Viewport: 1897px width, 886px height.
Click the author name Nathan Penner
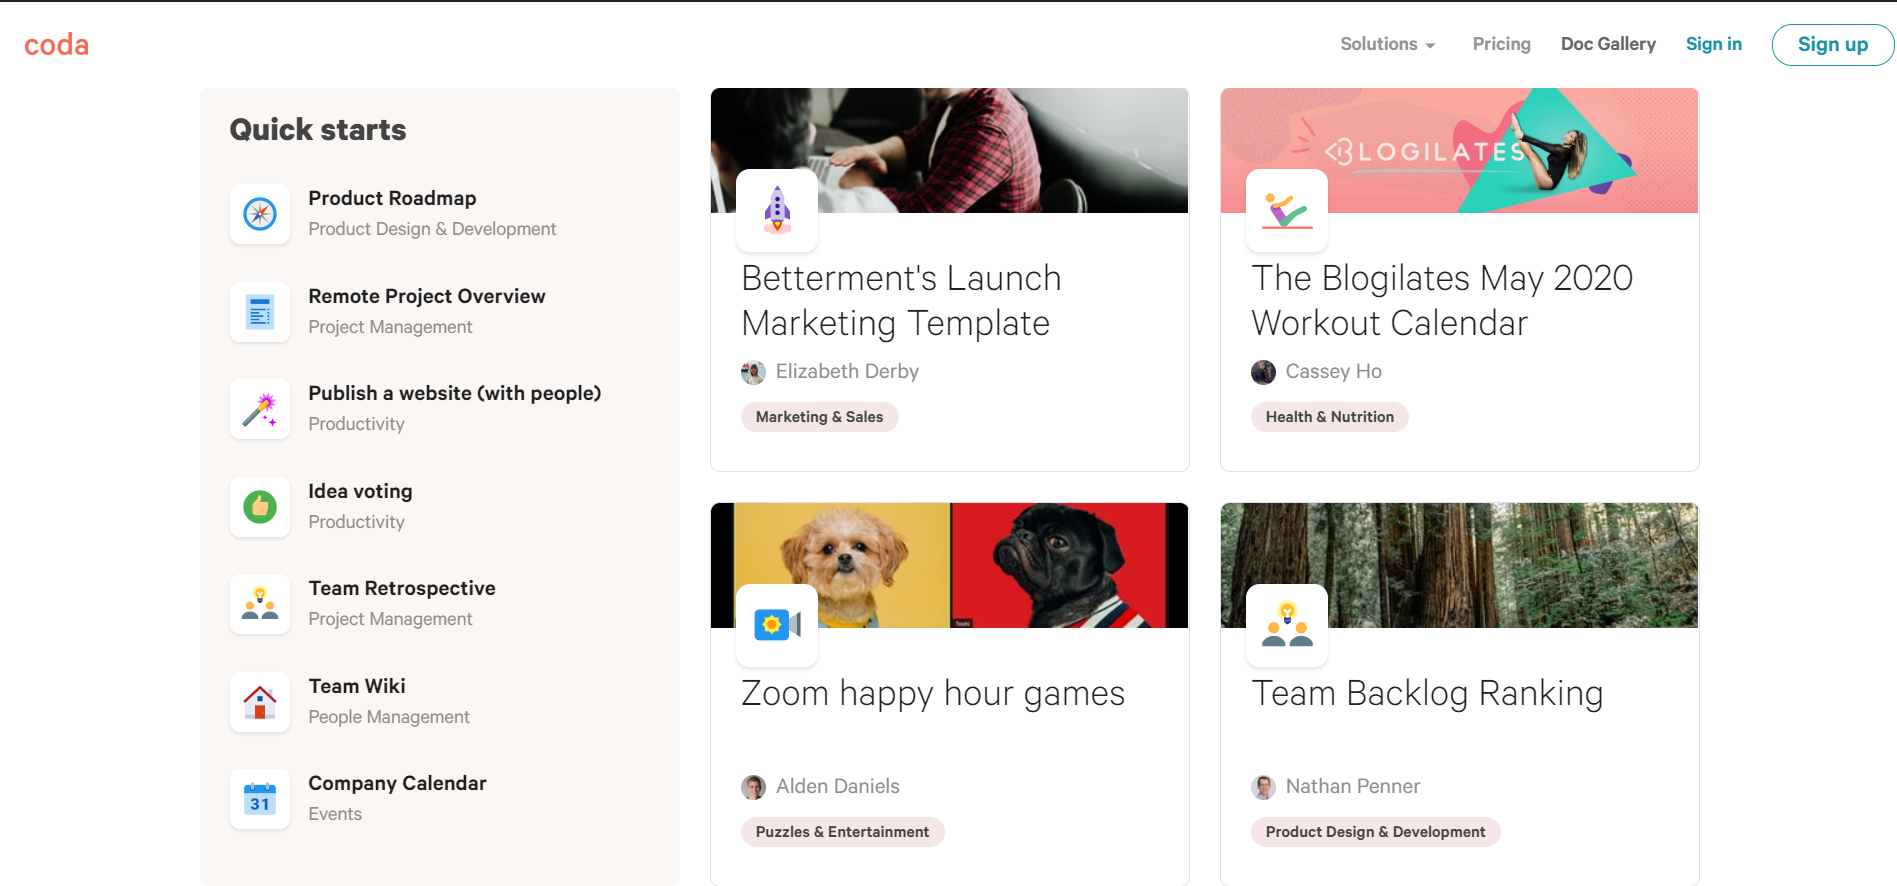click(x=1352, y=786)
